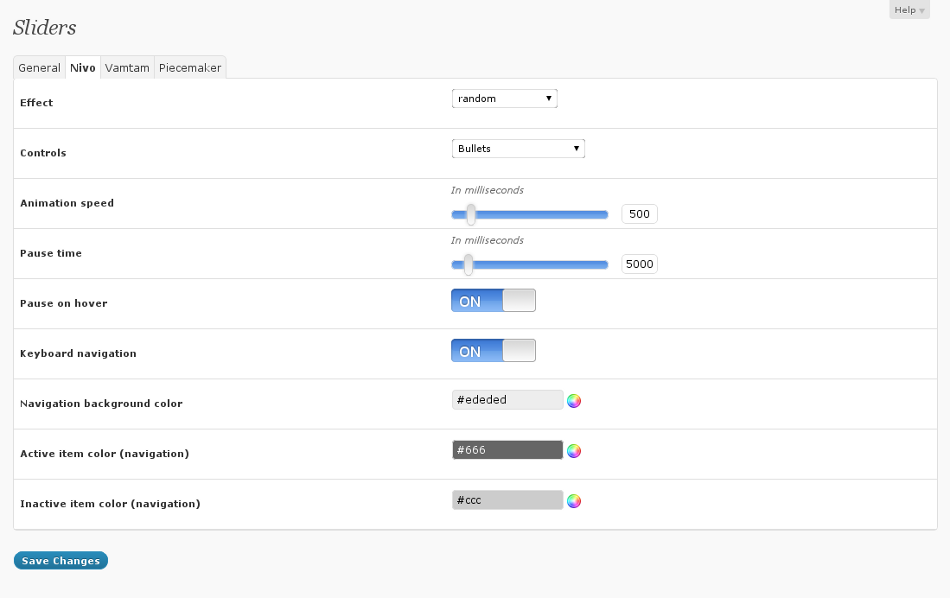The image size is (950, 598).
Task: Open color wheel for Navigation background color
Action: [x=574, y=401]
